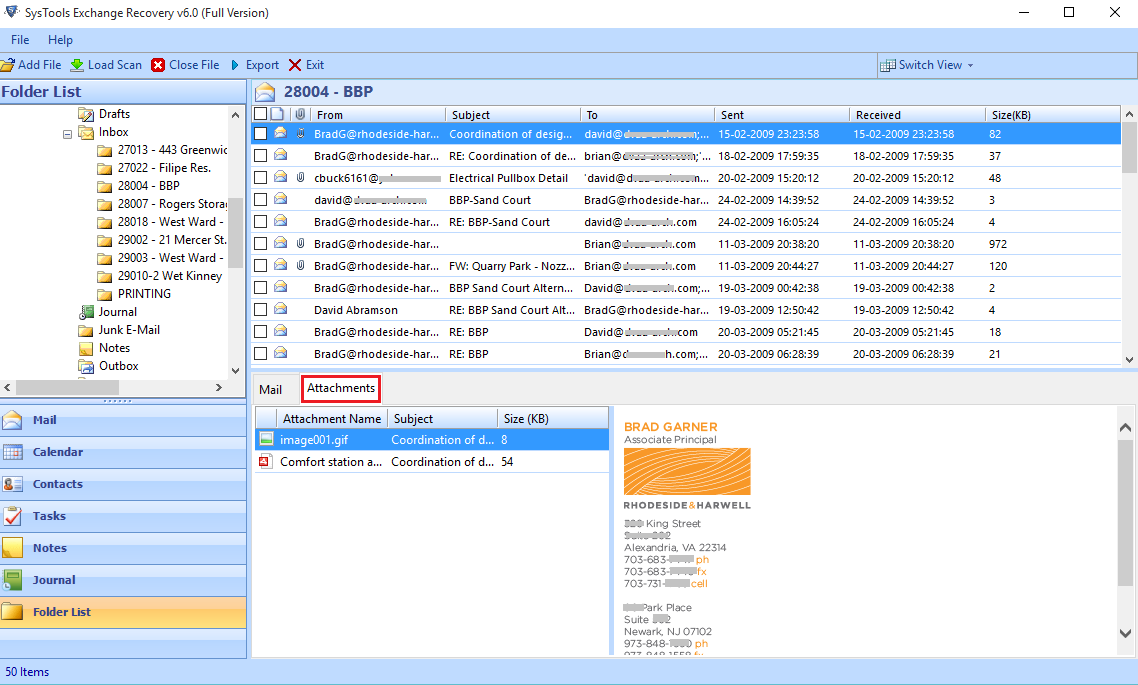Image resolution: width=1138 pixels, height=685 pixels.
Task: Open the Switch View dropdown arrow
Action: pos(970,65)
